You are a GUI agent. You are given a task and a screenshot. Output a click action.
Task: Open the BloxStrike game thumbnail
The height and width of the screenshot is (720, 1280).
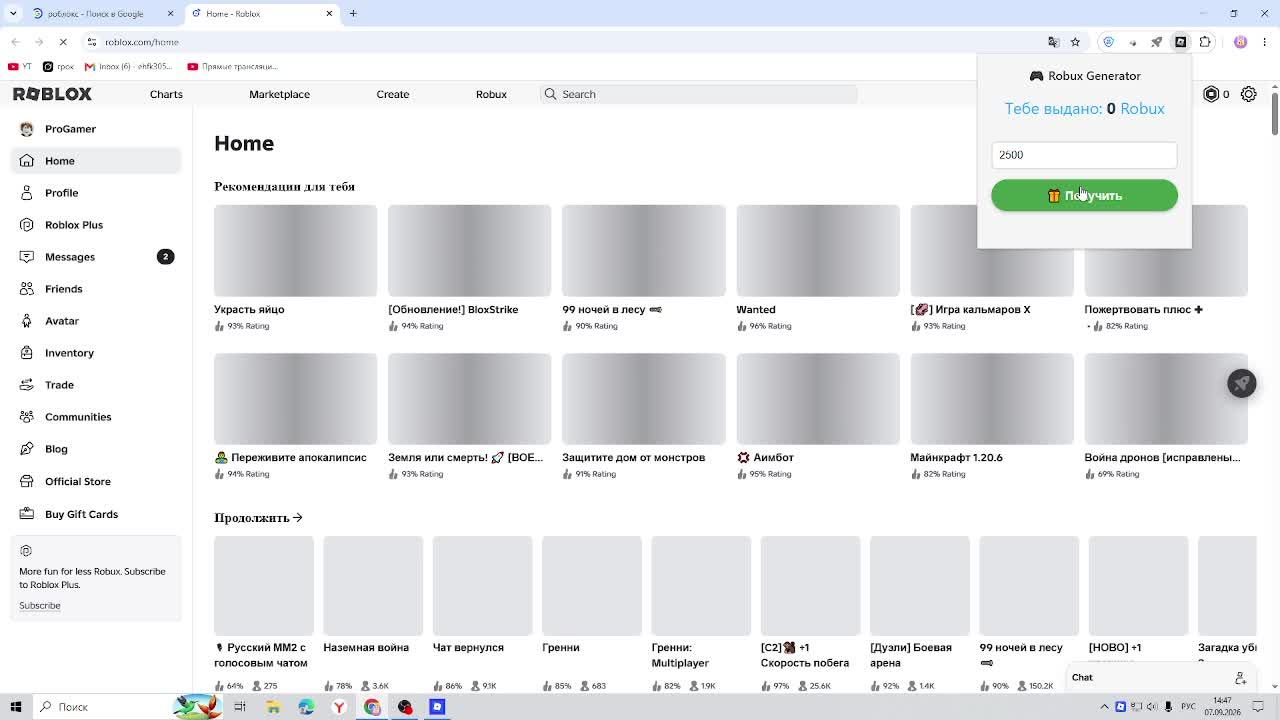pos(469,251)
